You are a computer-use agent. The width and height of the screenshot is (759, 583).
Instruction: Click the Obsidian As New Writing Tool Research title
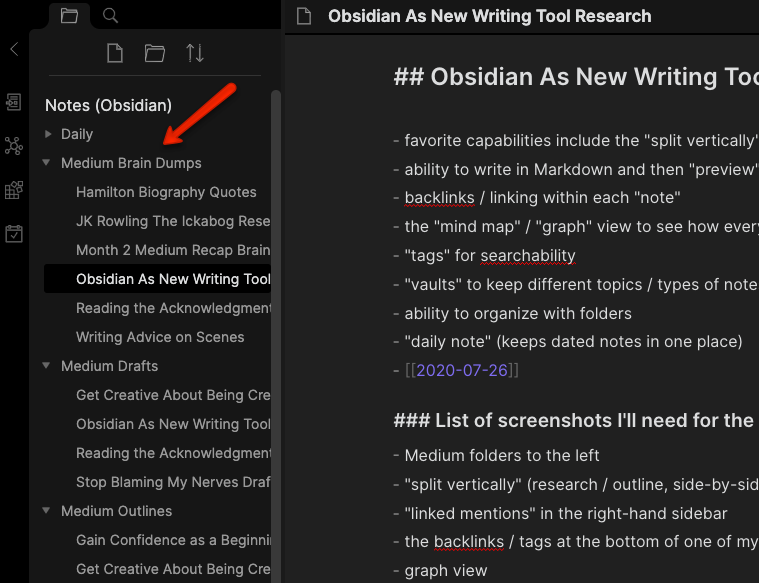(x=489, y=16)
